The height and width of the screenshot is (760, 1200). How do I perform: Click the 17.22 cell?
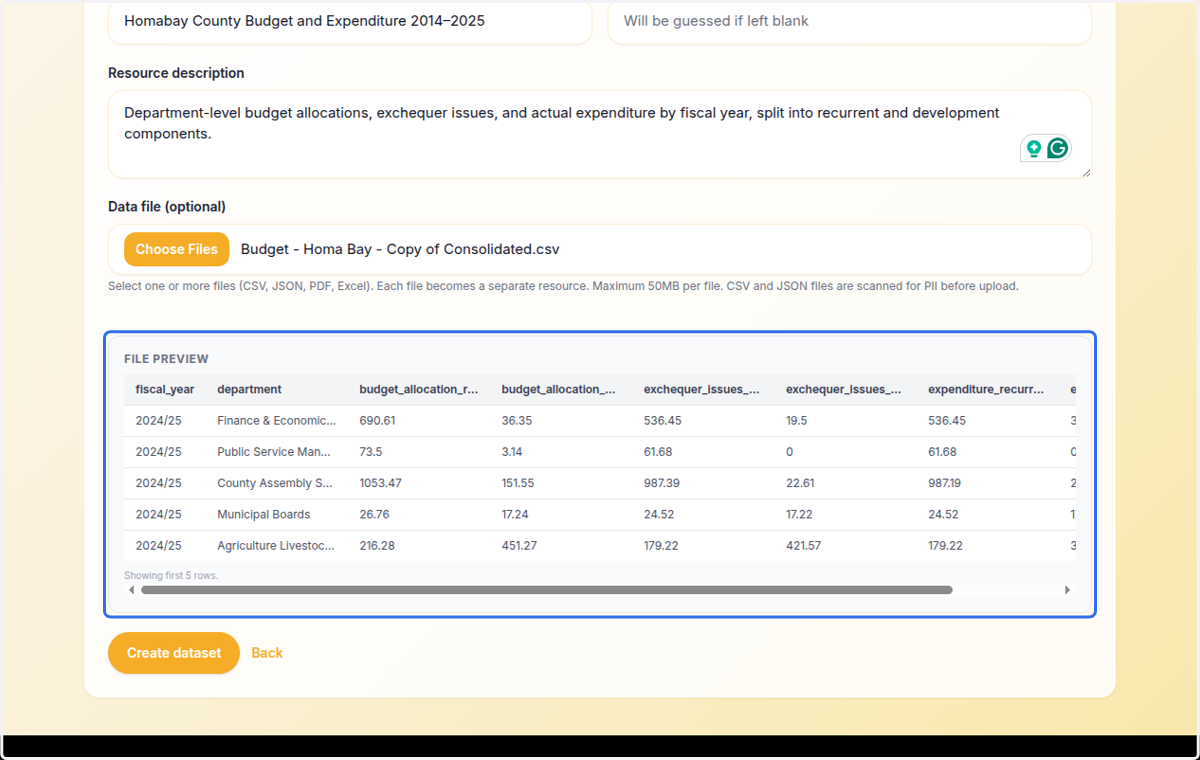coord(800,514)
